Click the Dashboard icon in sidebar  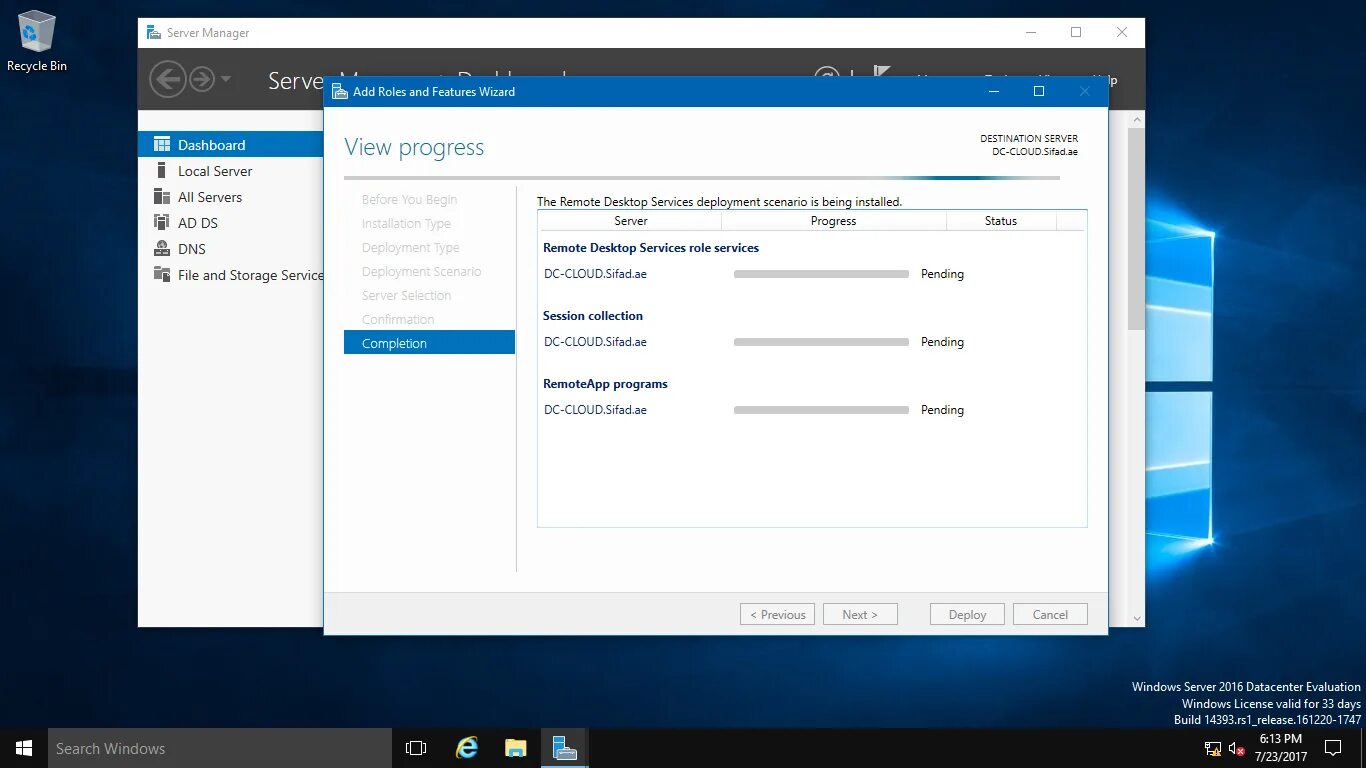point(161,145)
